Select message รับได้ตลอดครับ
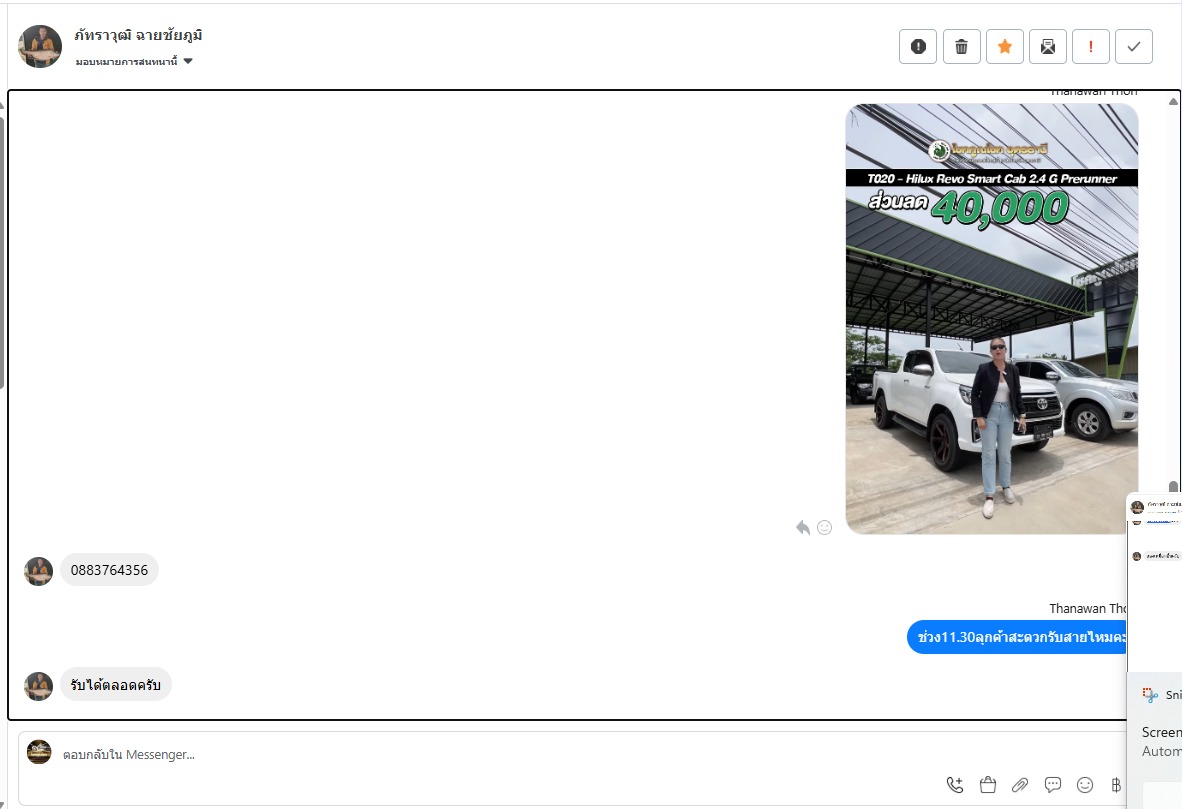 [115, 685]
